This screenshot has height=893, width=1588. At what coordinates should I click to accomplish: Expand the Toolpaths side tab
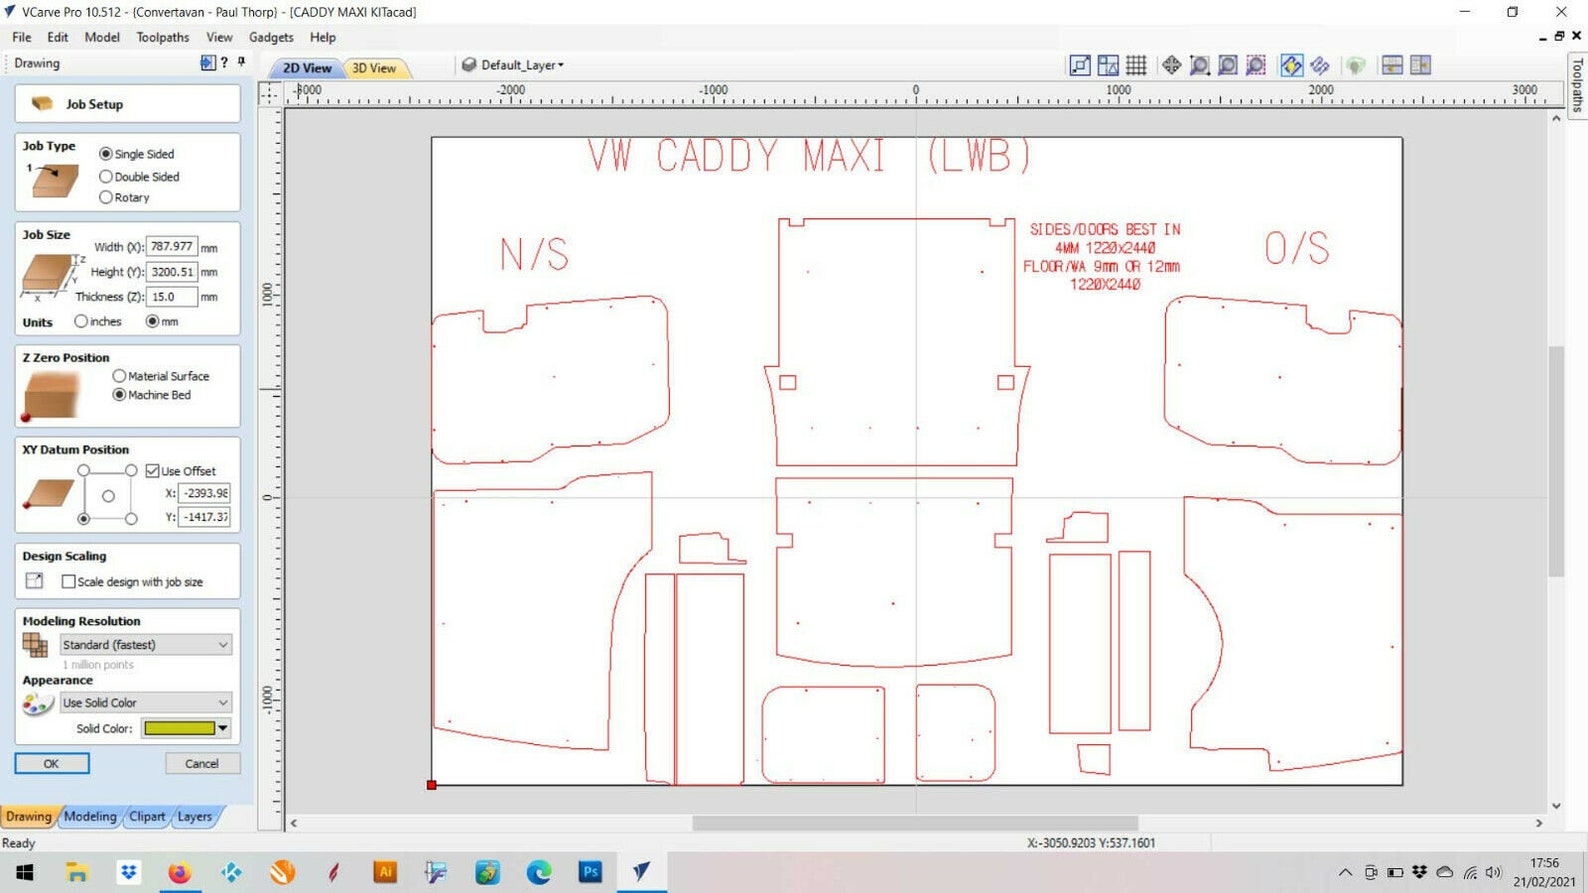[1577, 85]
